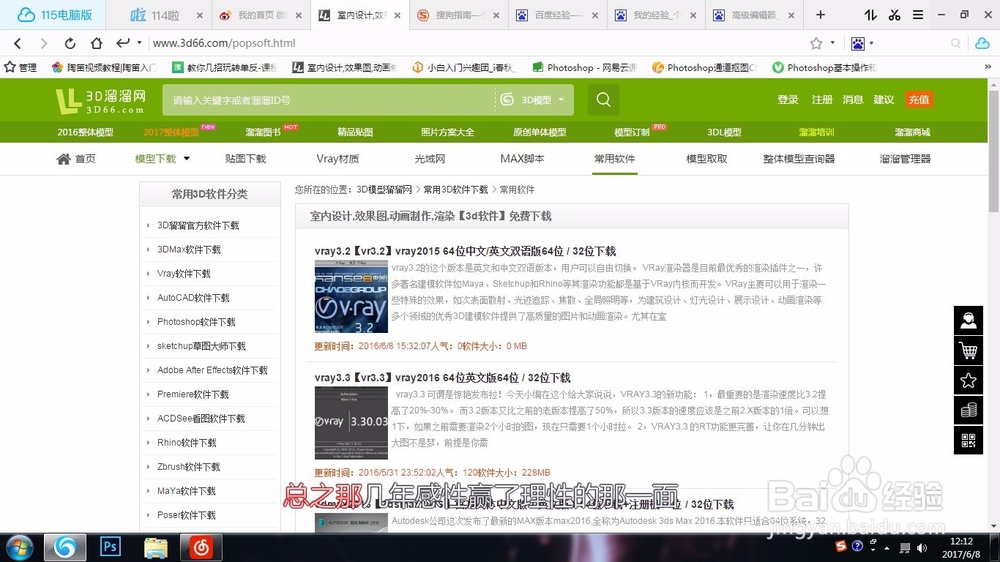Click the coins icon in the right sidebar
Image resolution: width=1000 pixels, height=562 pixels.
point(968,410)
